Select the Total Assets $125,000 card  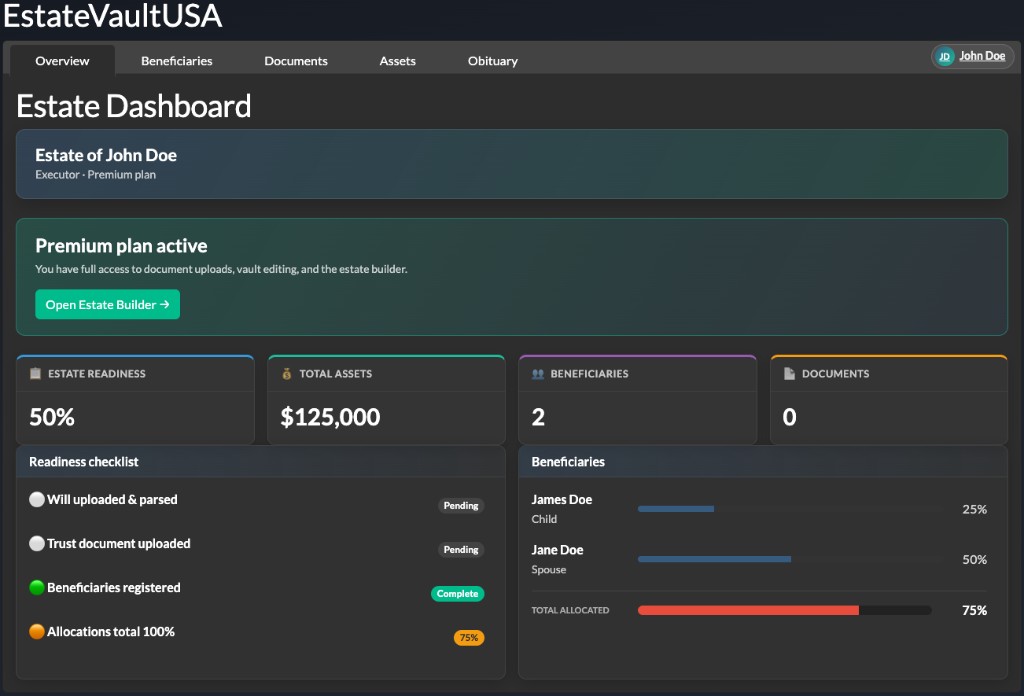387,400
